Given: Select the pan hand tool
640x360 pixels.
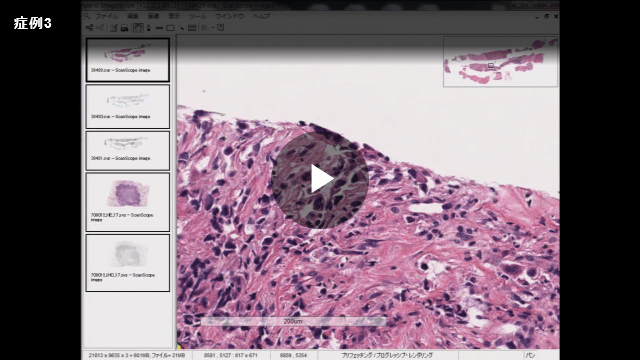Looking at the screenshot, I should [x=138, y=28].
